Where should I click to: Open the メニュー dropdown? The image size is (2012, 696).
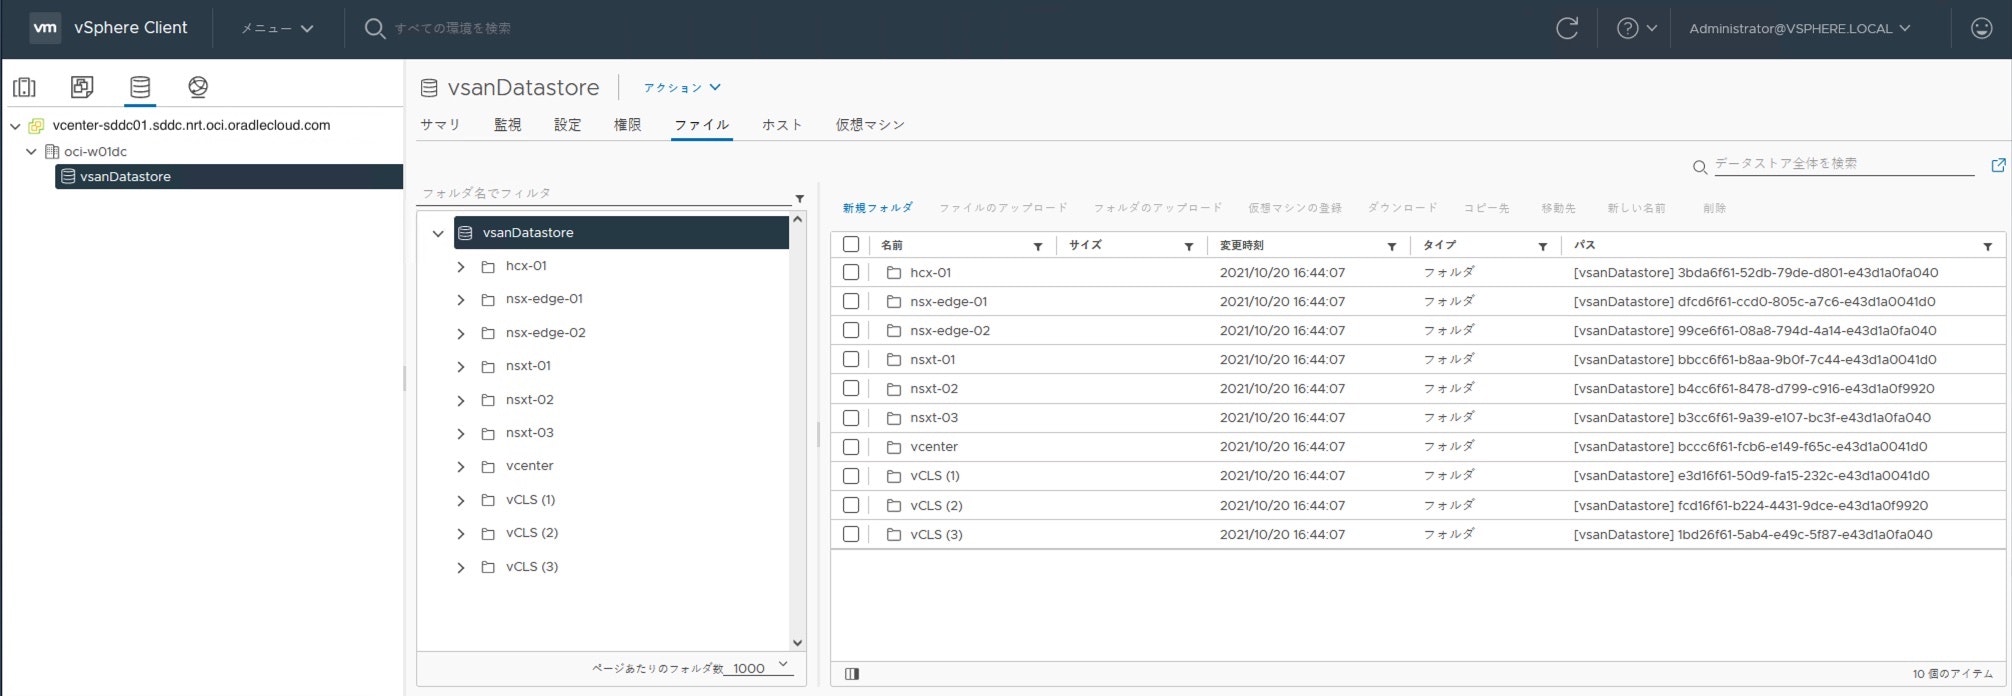pos(277,28)
